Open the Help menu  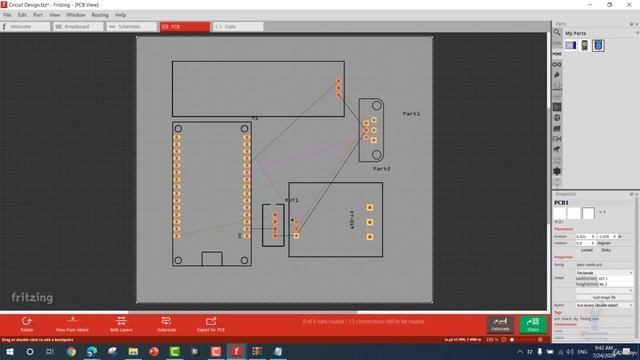click(120, 15)
